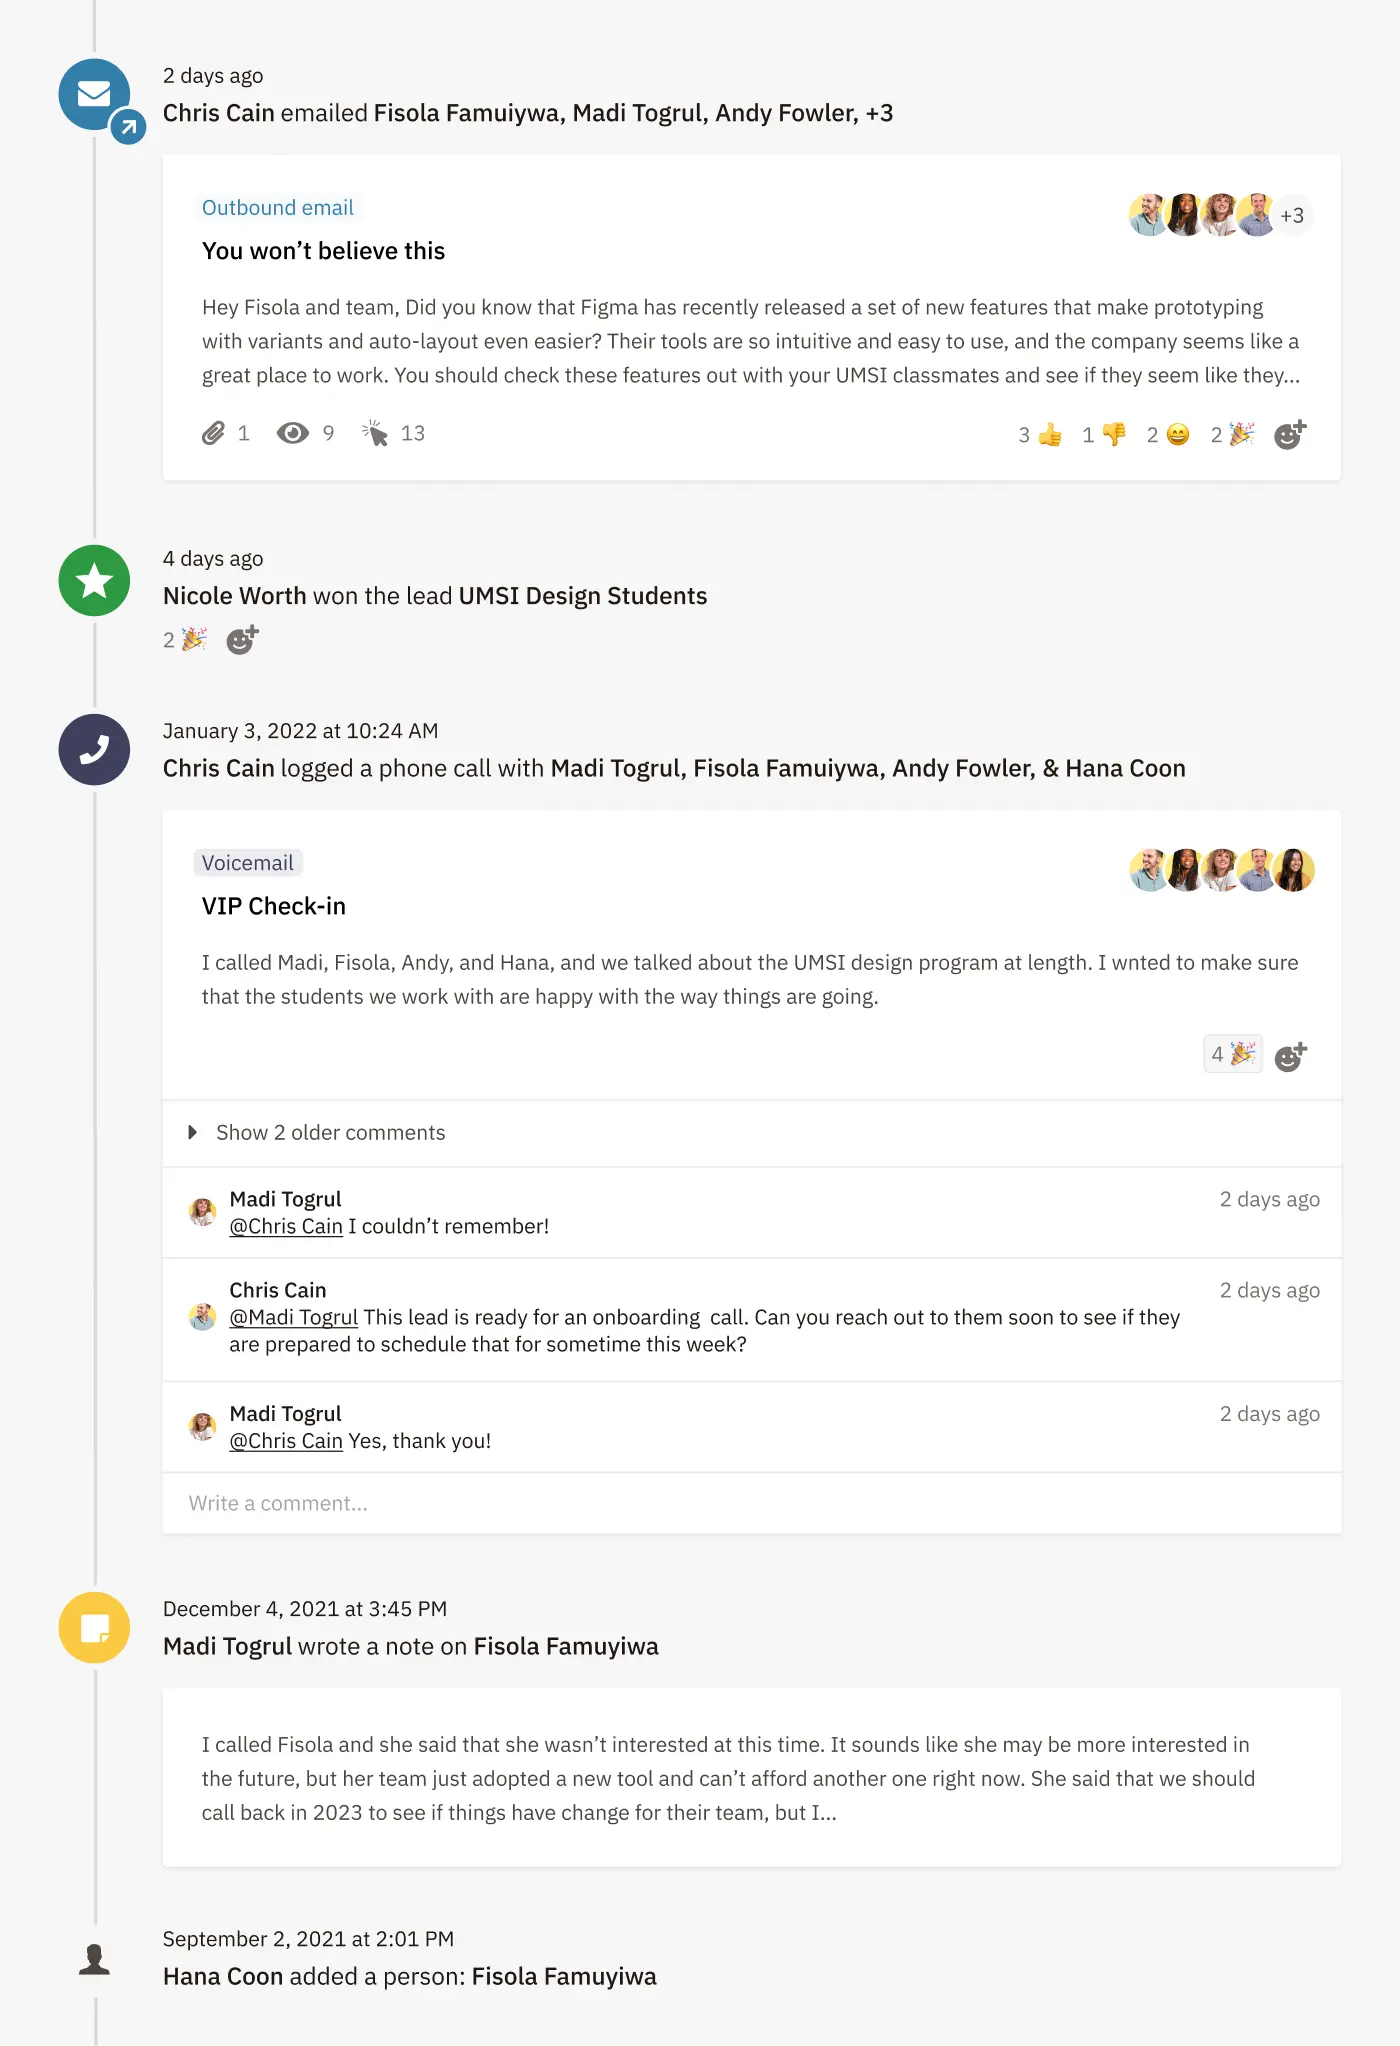Click the green star lead-won icon
The image size is (1400, 2046).
[x=94, y=580]
